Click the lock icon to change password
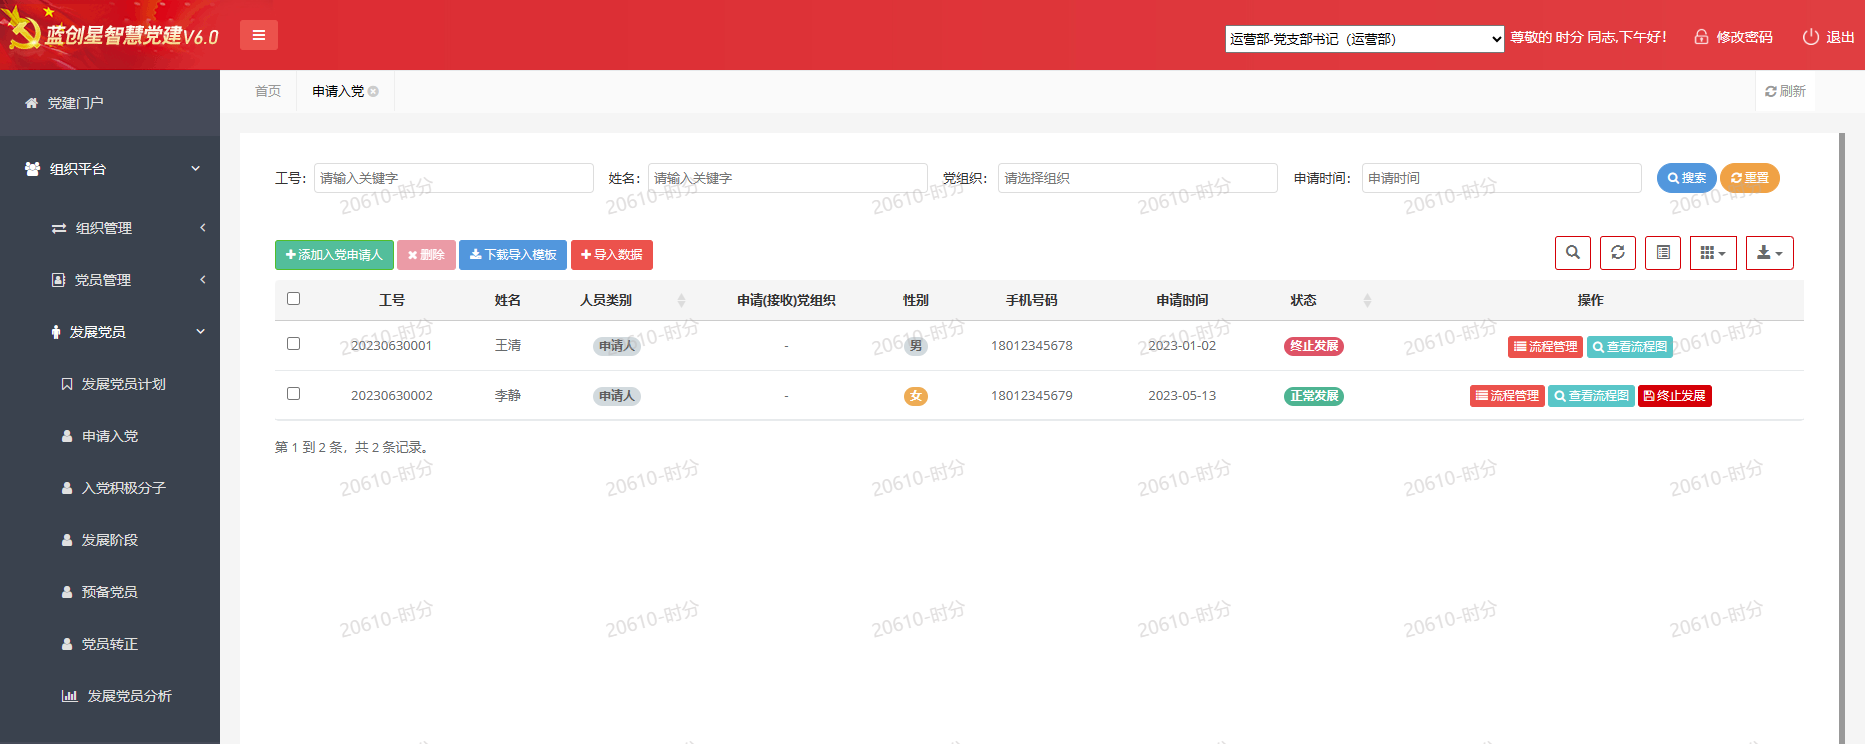 click(x=1700, y=37)
